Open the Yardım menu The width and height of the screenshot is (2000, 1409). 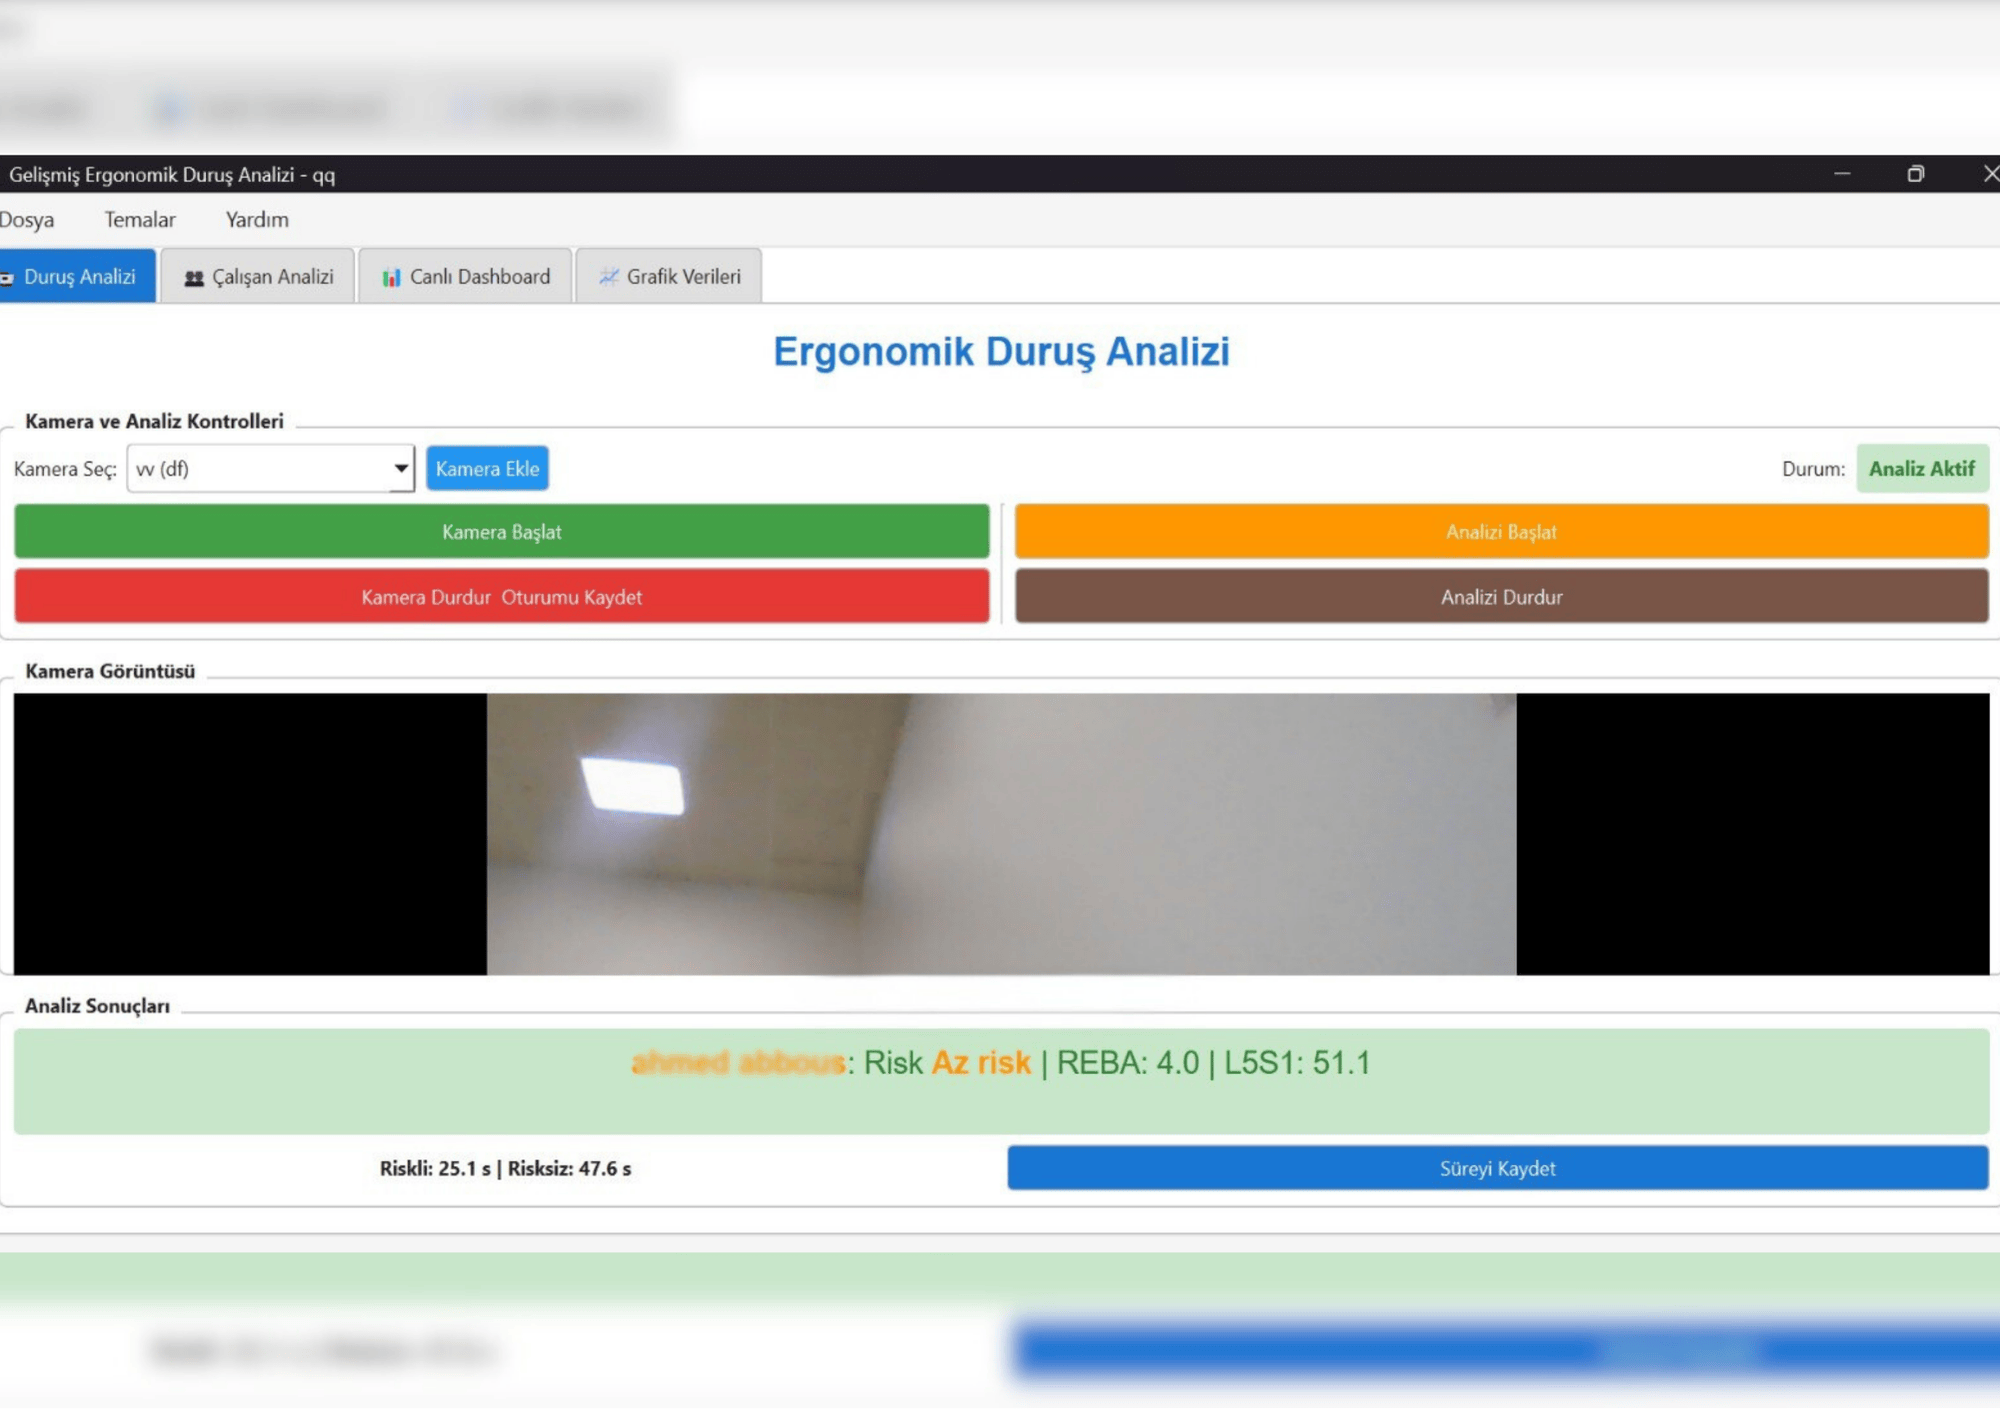(257, 220)
